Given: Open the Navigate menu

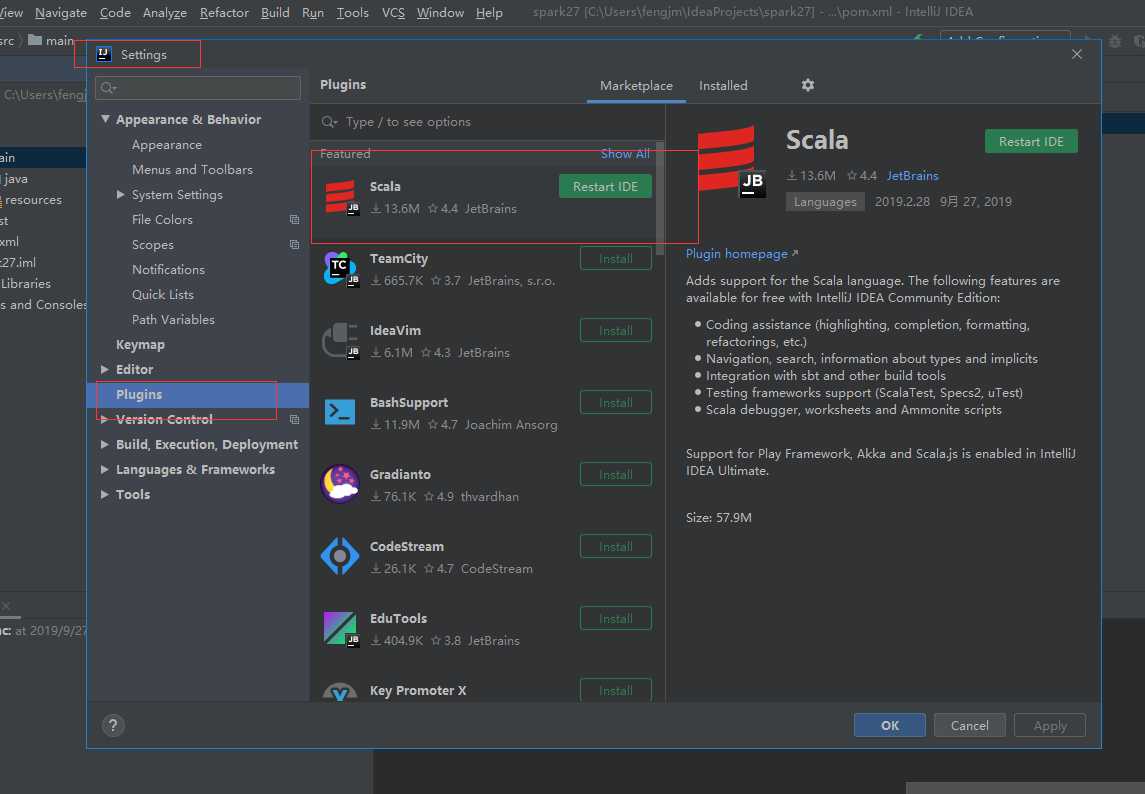Looking at the screenshot, I should (61, 12).
